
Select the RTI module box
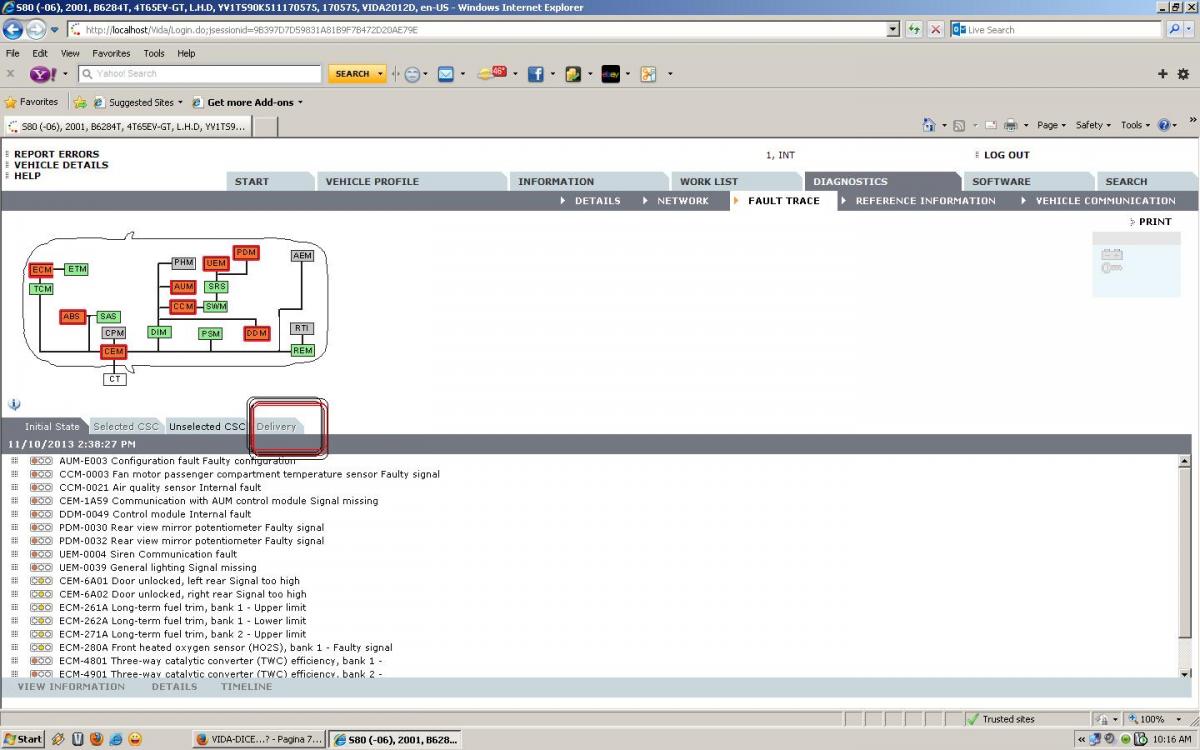click(302, 328)
